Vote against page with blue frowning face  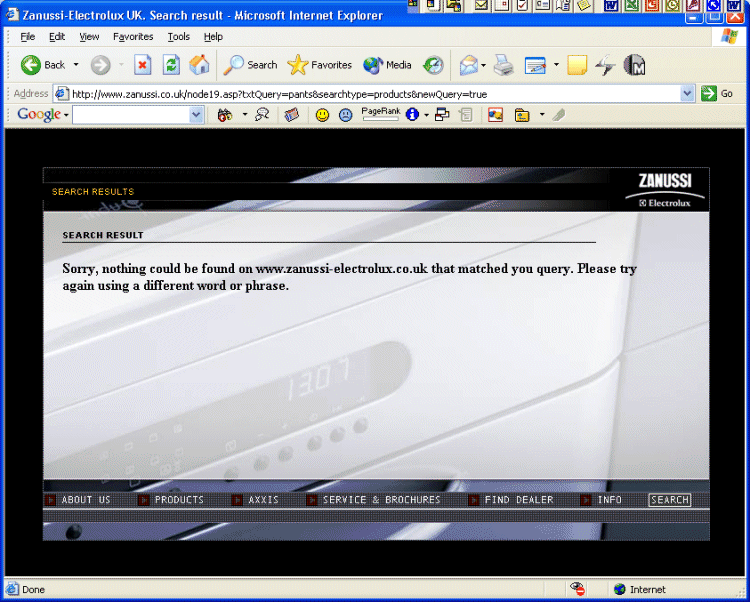[345, 115]
